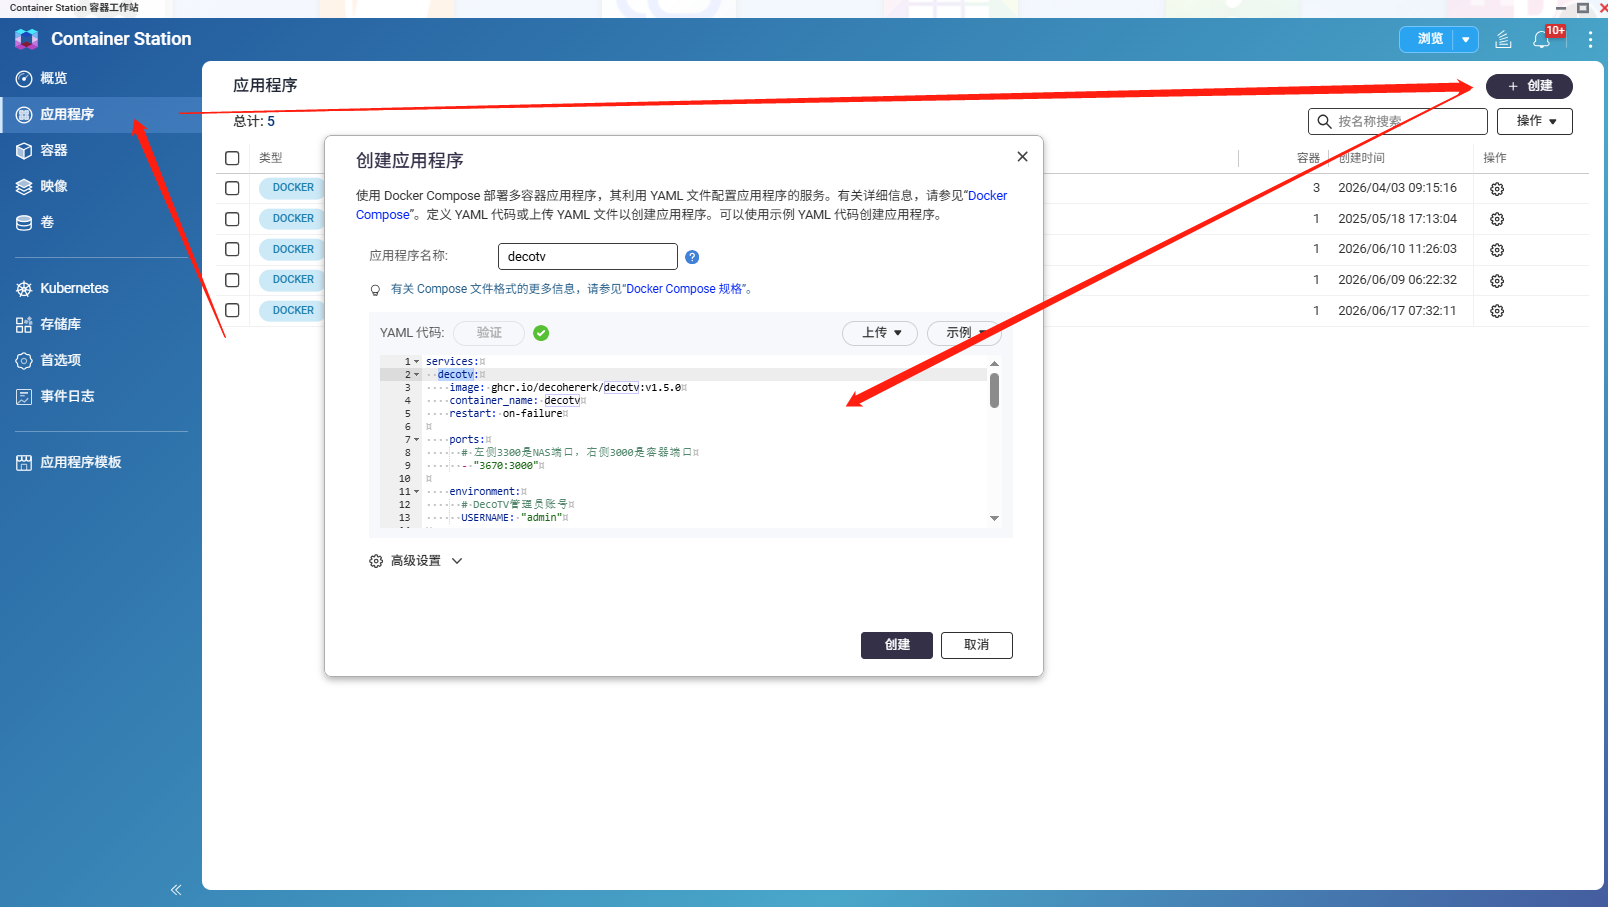
Task: Click the 应用程序模板 templates icon
Action: [x=24, y=462]
